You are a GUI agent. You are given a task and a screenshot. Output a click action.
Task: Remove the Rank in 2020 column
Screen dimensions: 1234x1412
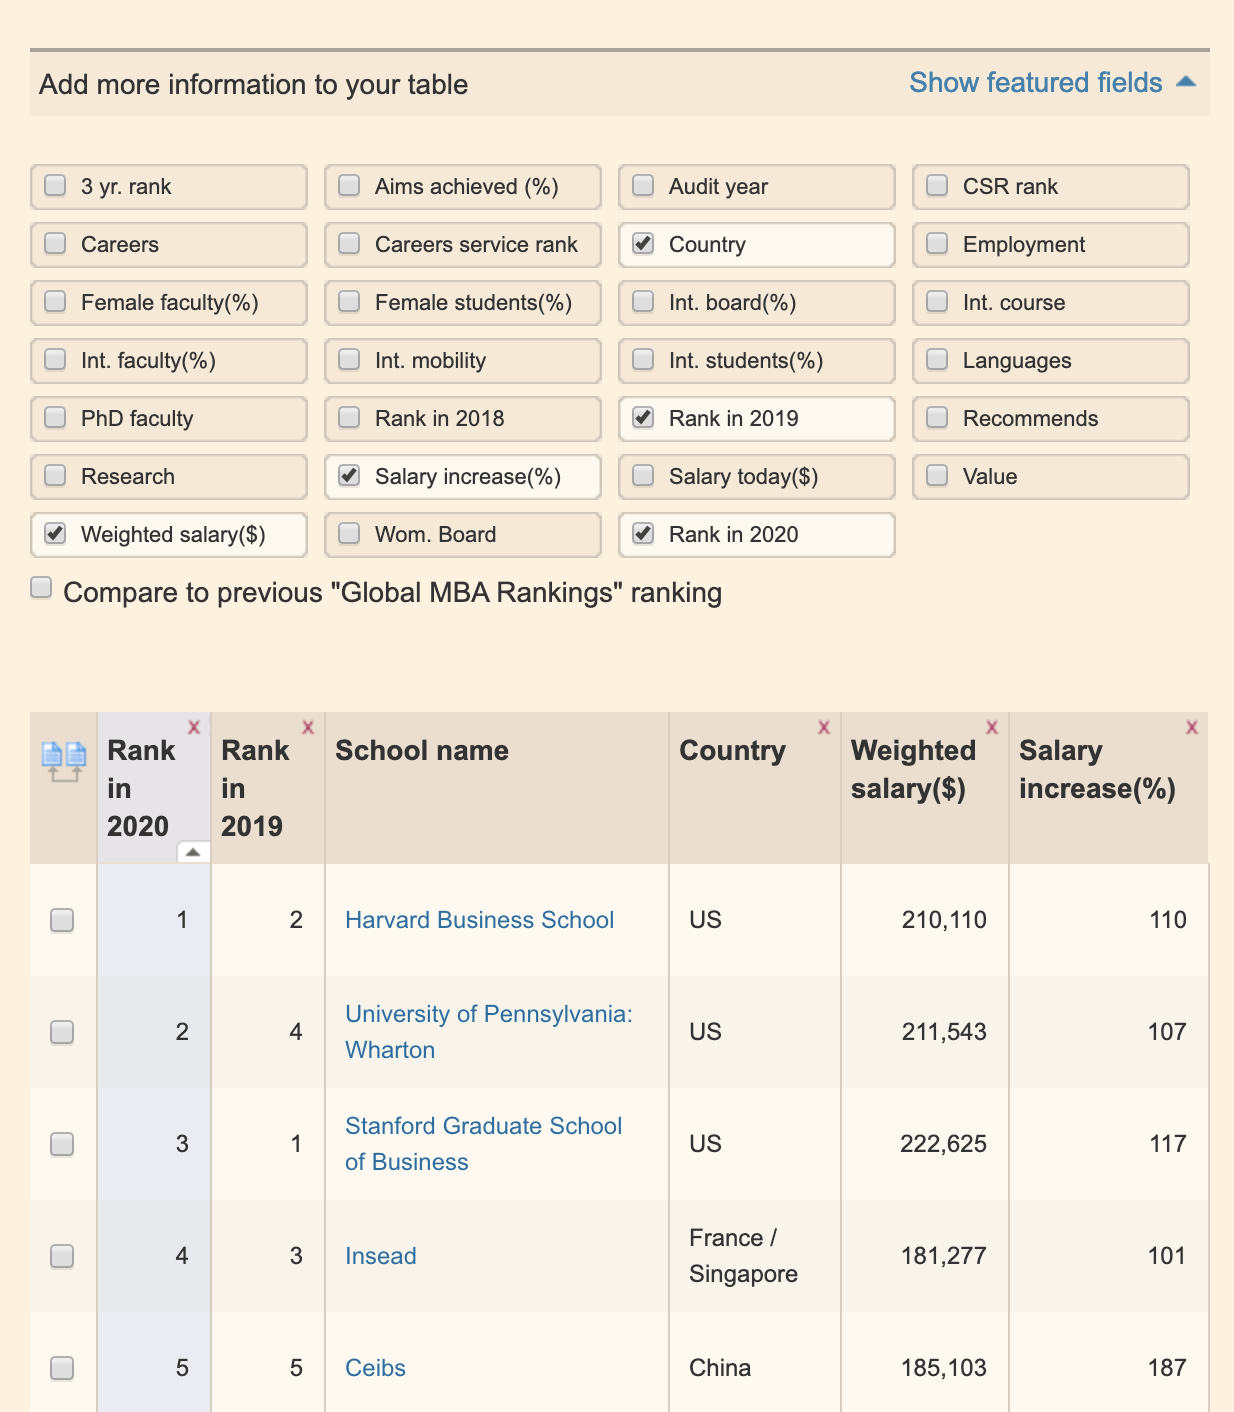click(194, 727)
